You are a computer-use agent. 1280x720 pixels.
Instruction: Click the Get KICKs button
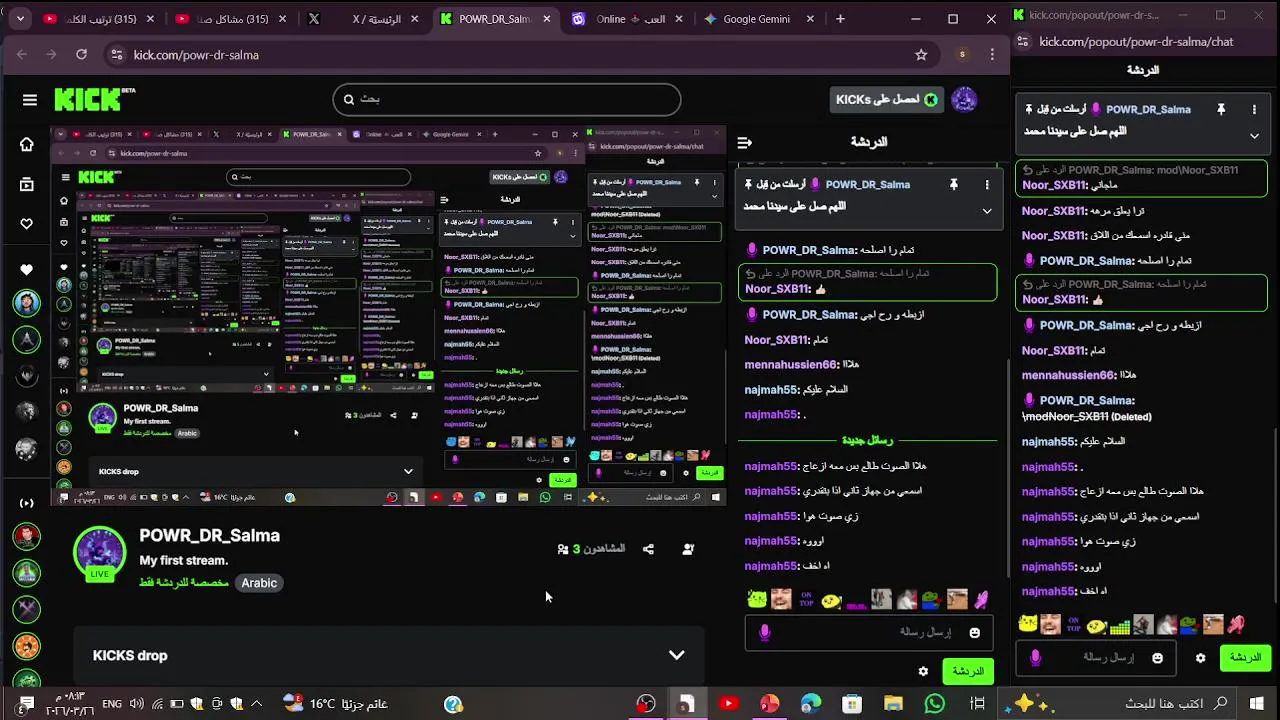888,99
